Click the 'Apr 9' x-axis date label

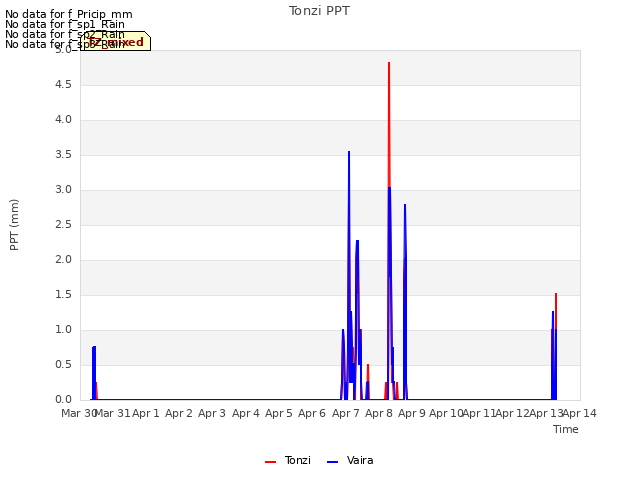412,413
